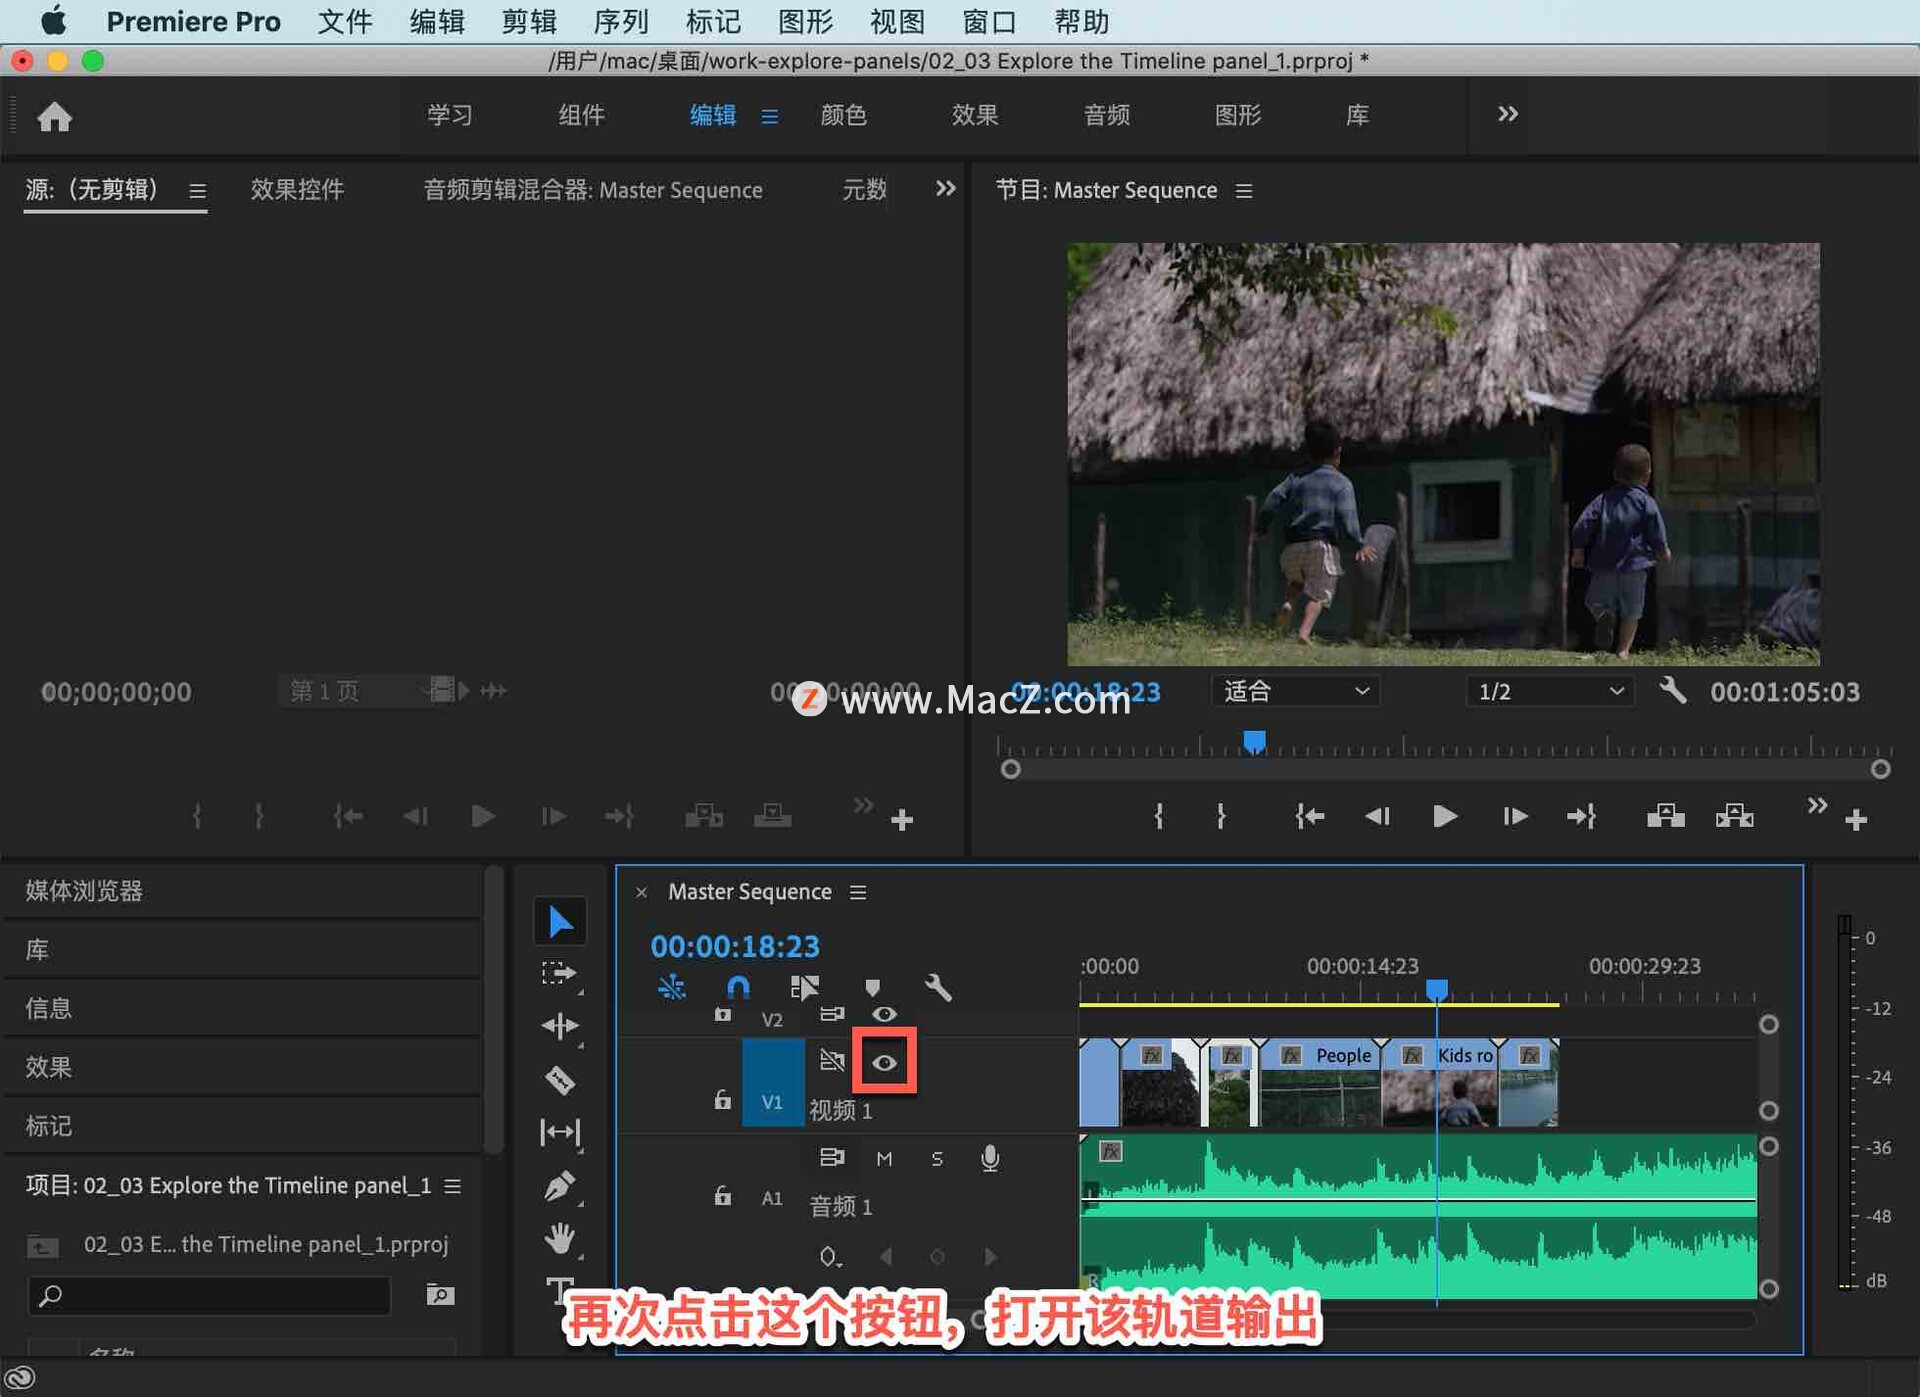Click timeline playhead at 00:00:18:23
This screenshot has height=1397, width=1920.
click(x=1437, y=989)
